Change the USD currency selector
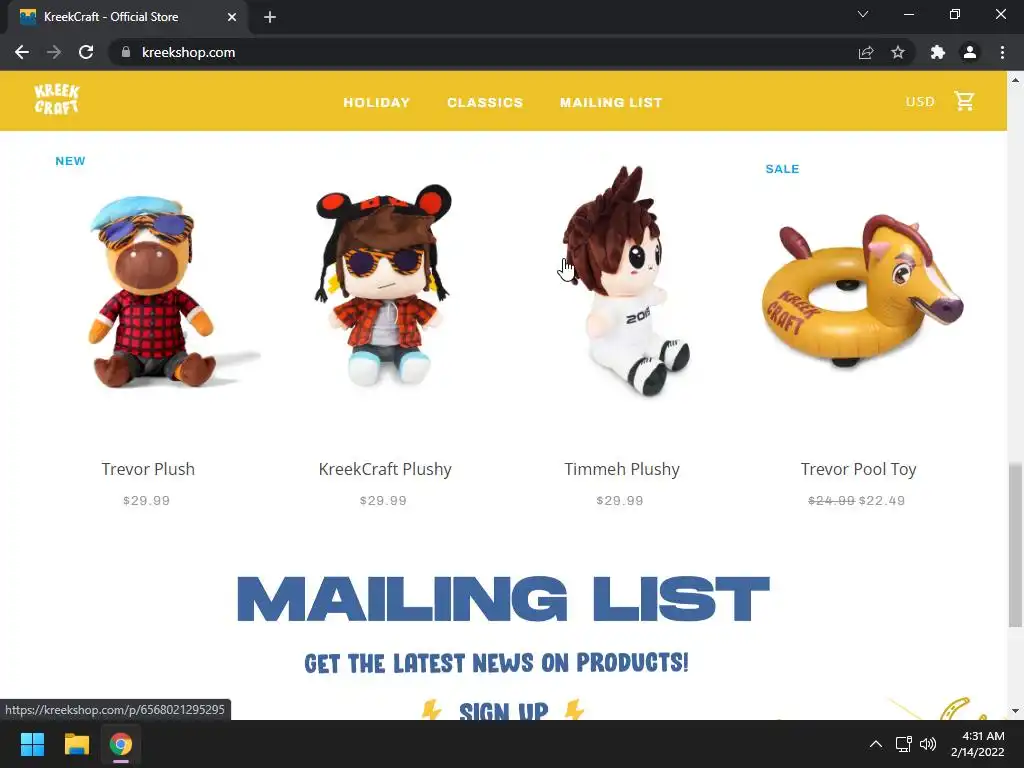The image size is (1024, 768). click(920, 102)
